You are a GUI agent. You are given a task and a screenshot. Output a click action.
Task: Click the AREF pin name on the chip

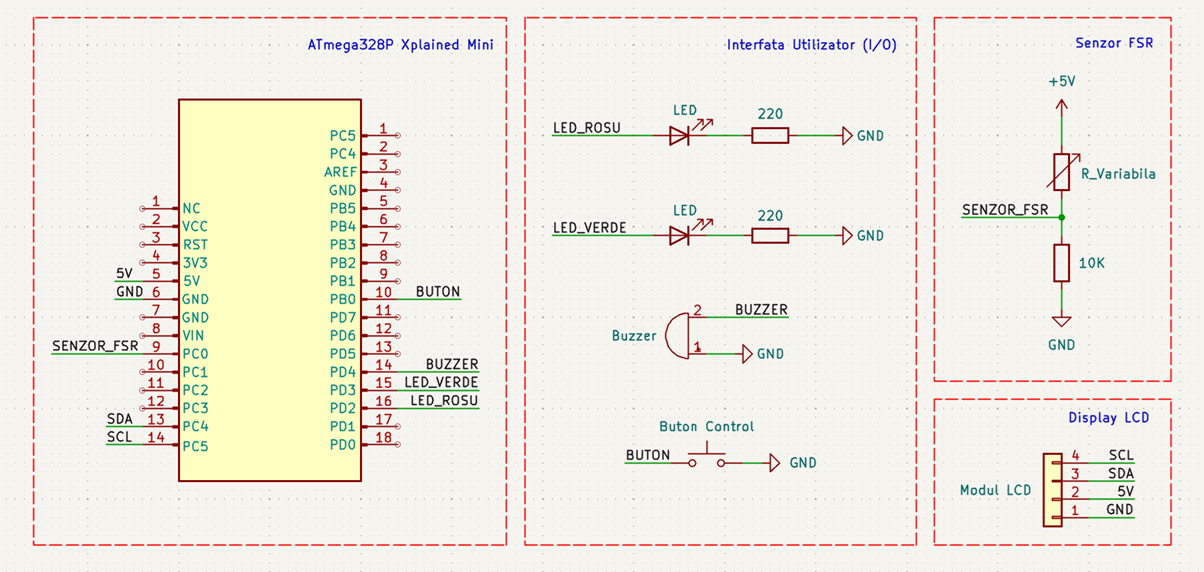point(340,172)
